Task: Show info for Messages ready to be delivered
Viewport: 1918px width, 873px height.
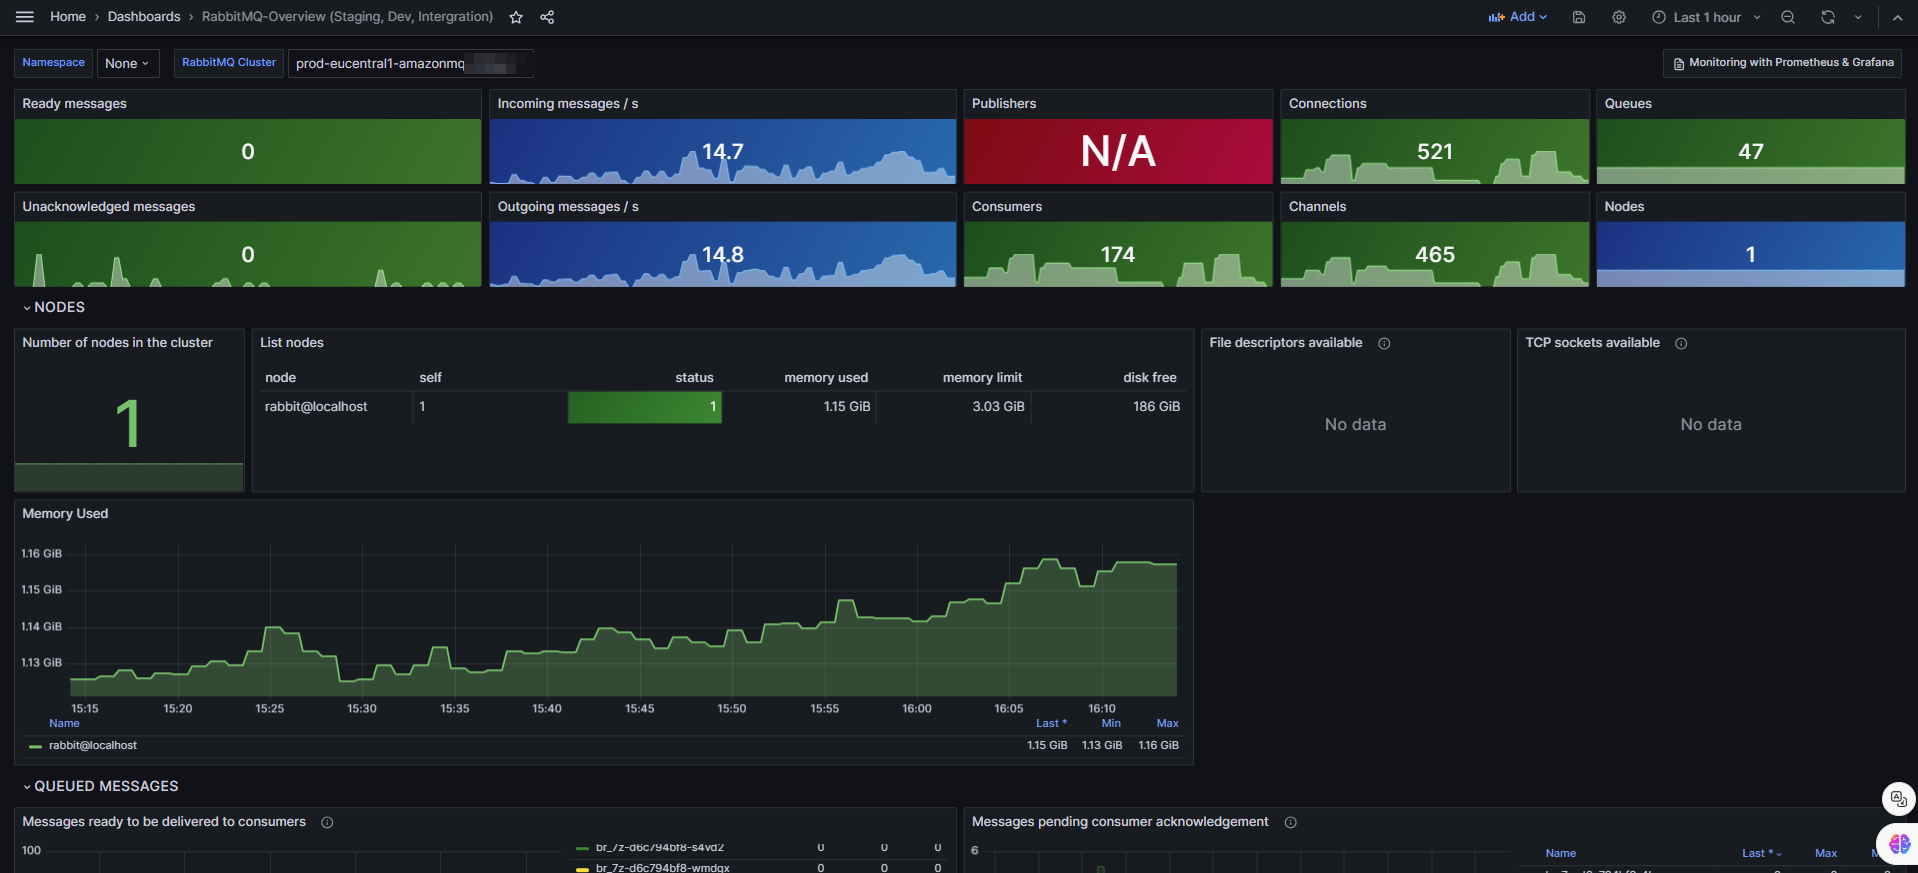Action: click(x=327, y=822)
